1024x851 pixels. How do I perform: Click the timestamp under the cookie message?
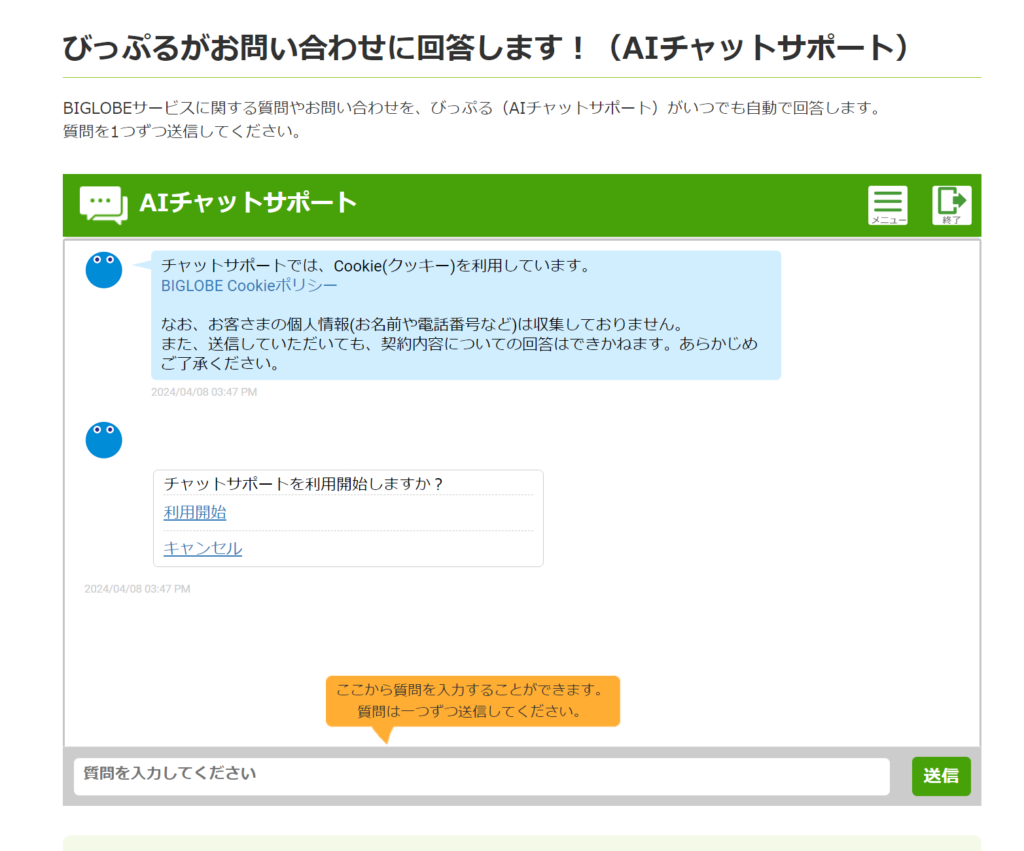pos(204,392)
